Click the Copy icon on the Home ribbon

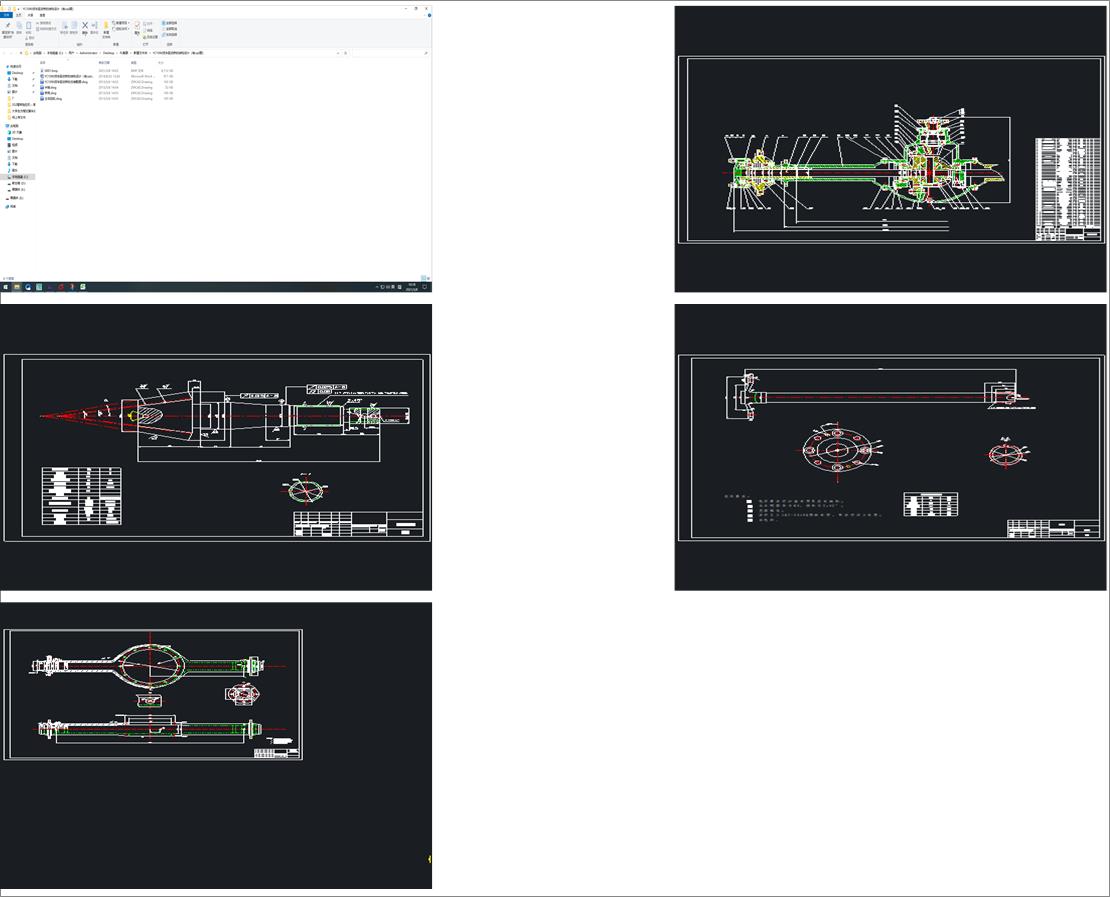[19, 27]
